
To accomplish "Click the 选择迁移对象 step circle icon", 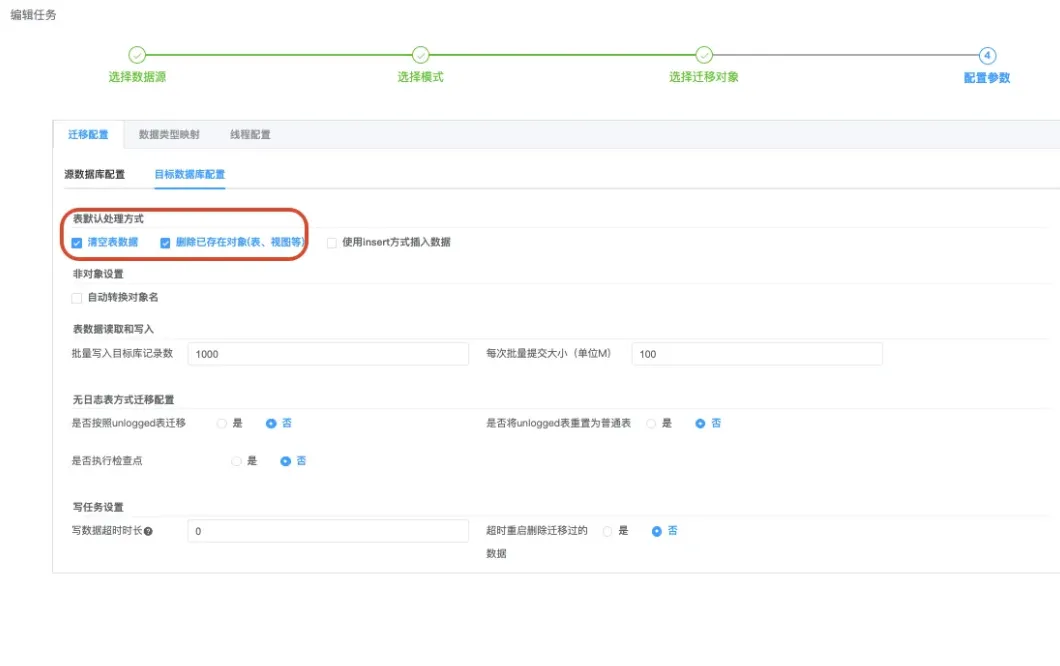I will 704,55.
